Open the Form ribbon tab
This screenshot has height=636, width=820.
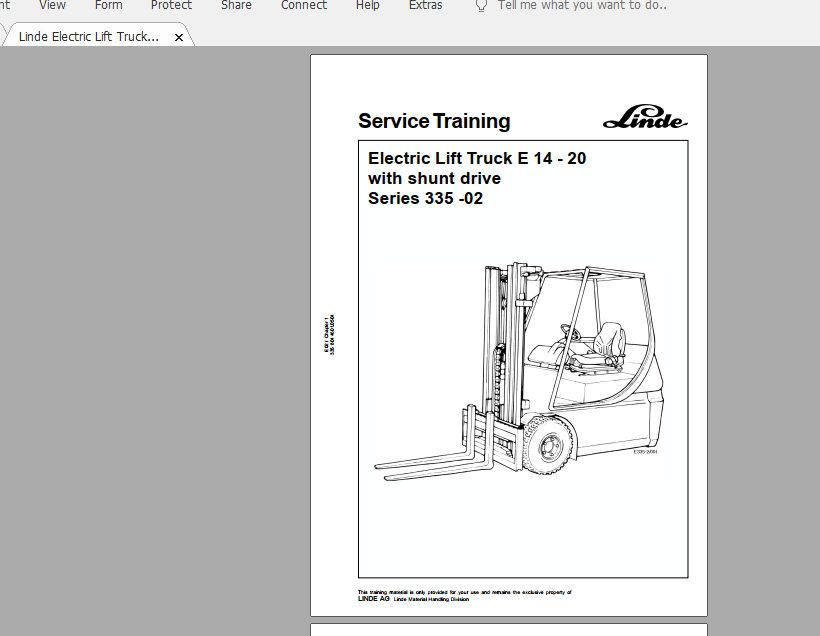(108, 5)
